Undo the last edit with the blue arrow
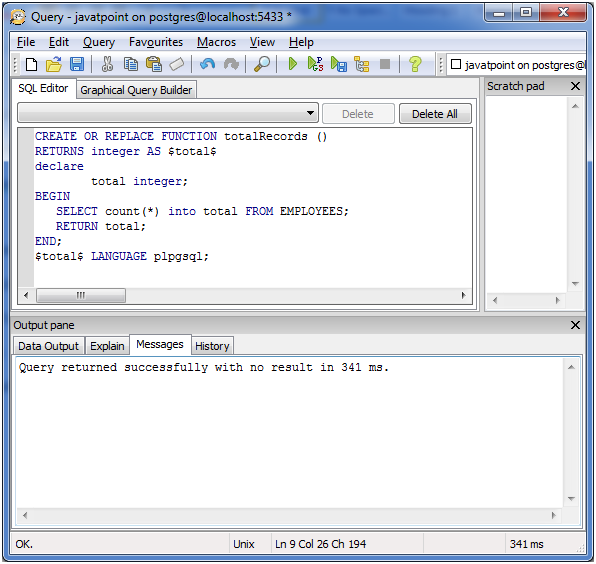This screenshot has height=564, width=596. pos(208,65)
